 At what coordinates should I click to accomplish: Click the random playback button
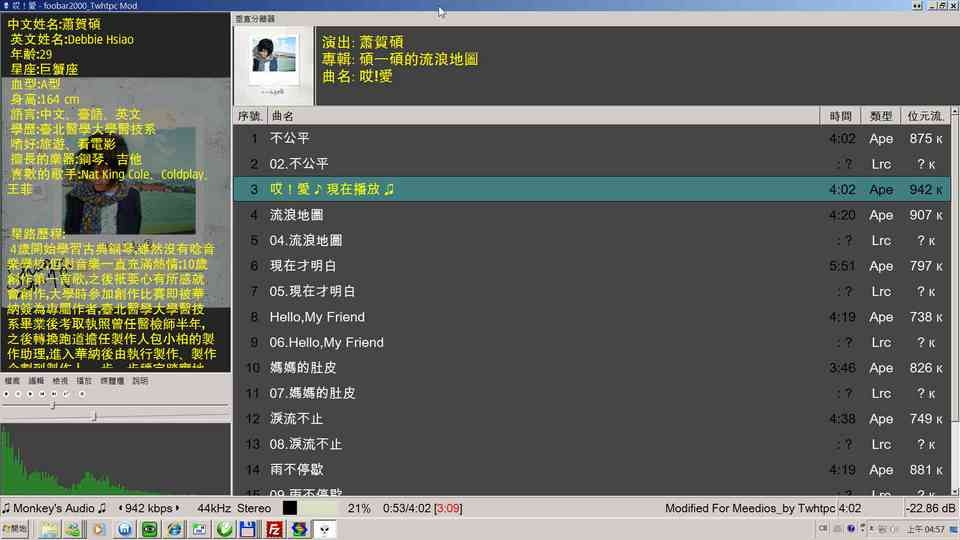(x=66, y=394)
